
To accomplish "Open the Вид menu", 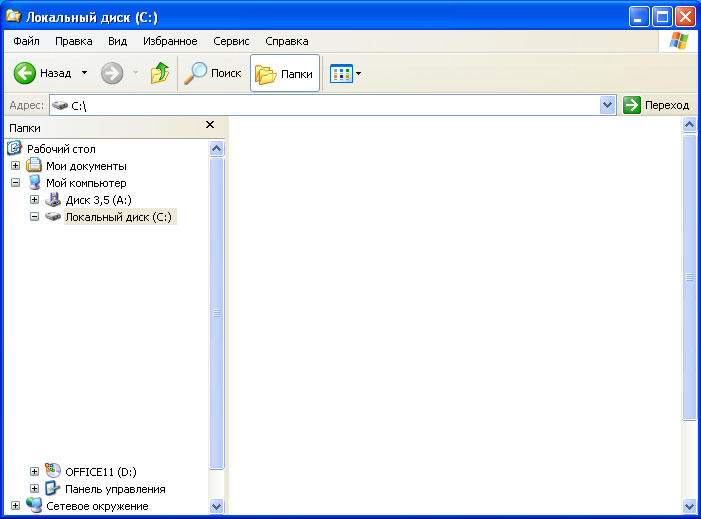I will [x=118, y=41].
